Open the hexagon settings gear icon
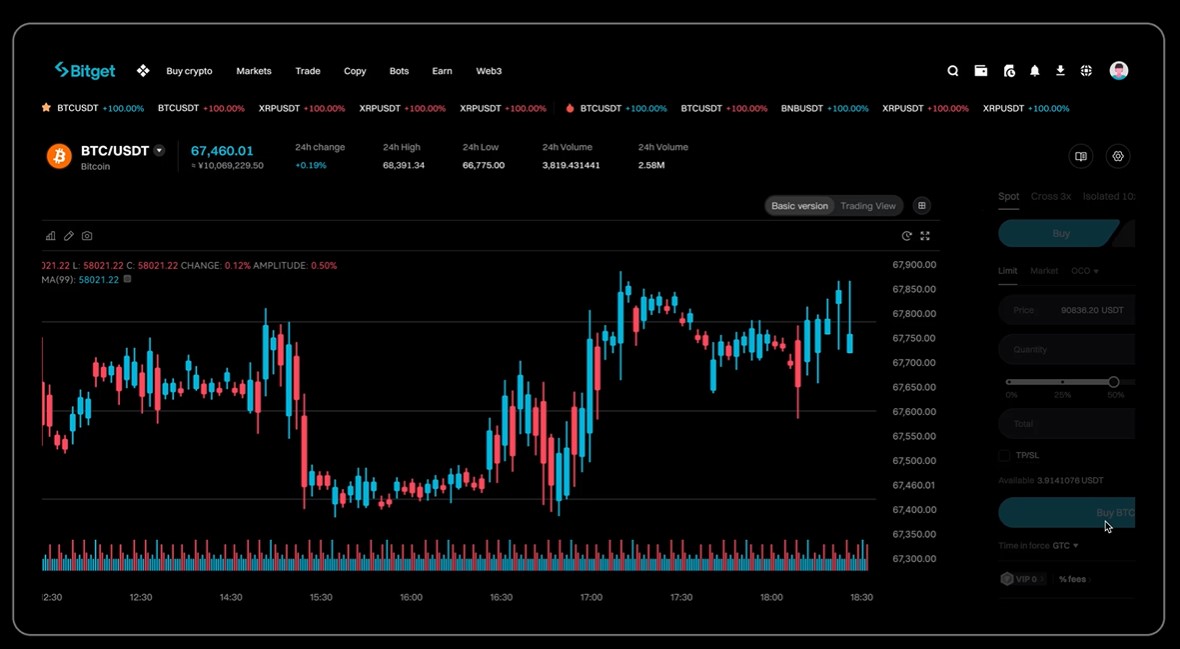Image resolution: width=1180 pixels, height=649 pixels. pyautogui.click(x=1118, y=156)
